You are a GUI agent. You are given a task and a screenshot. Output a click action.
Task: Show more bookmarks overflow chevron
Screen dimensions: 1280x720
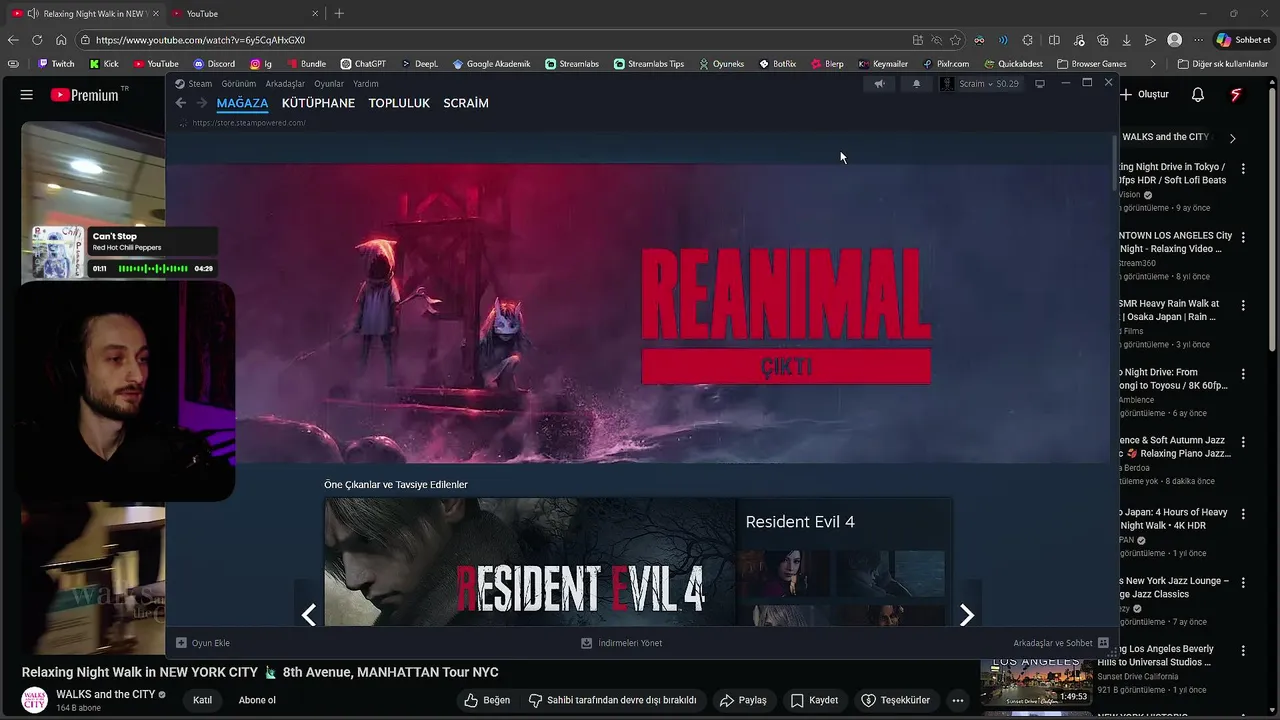click(1153, 64)
